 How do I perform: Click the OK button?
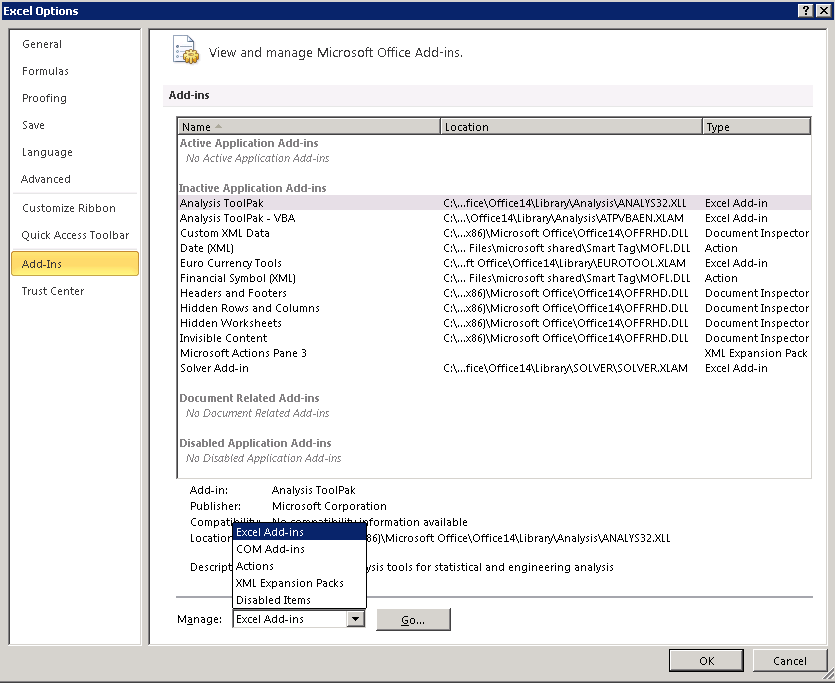[706, 660]
